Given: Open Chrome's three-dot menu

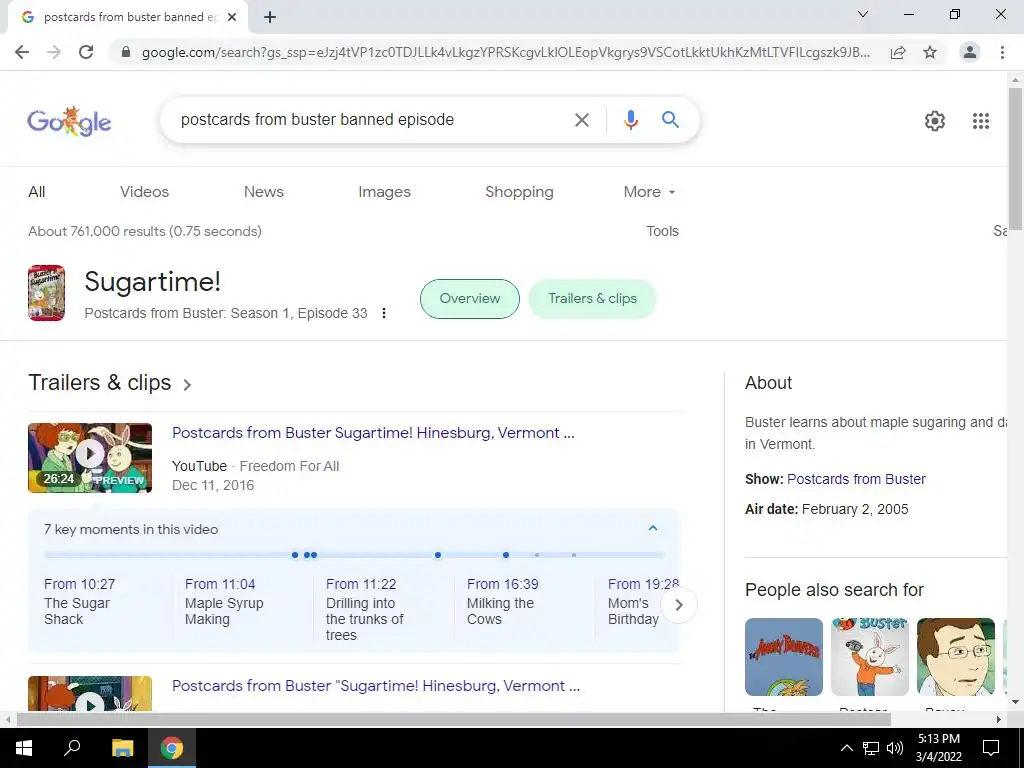Looking at the screenshot, I should tap(1002, 52).
